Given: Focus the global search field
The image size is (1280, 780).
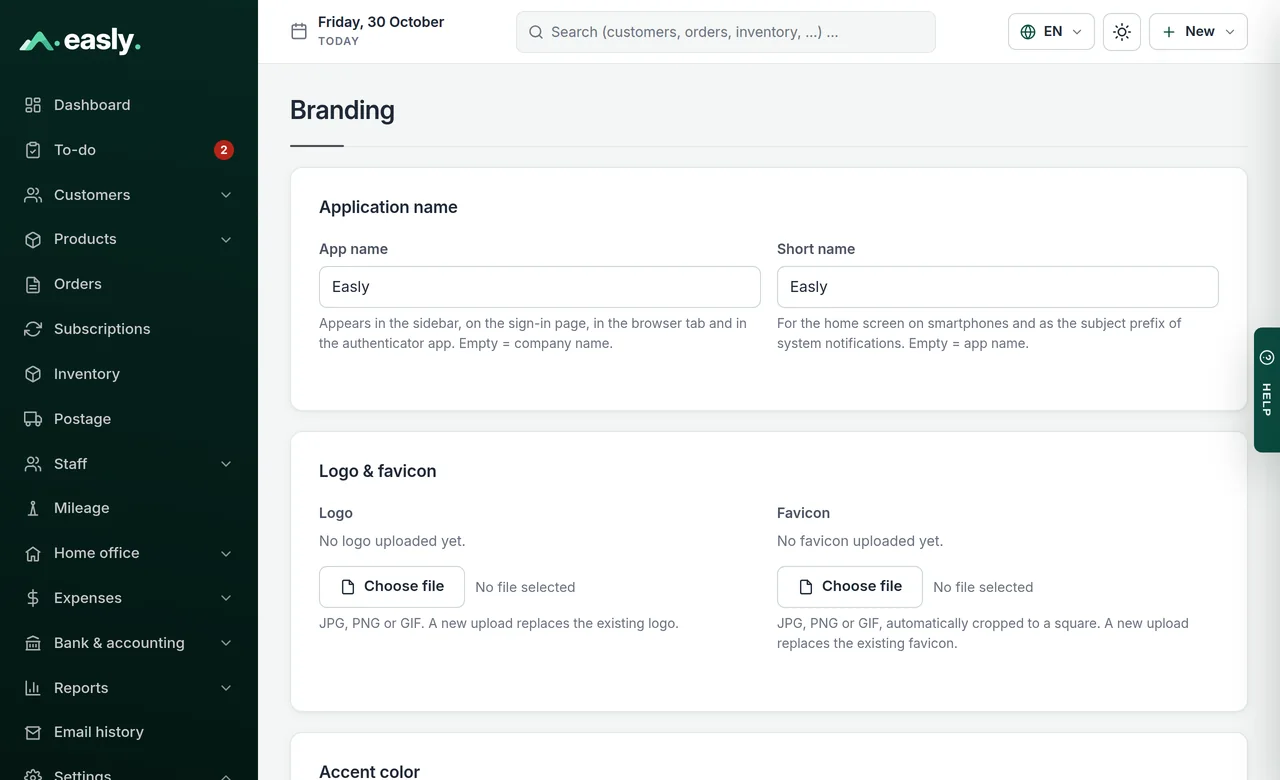Looking at the screenshot, I should pos(726,32).
